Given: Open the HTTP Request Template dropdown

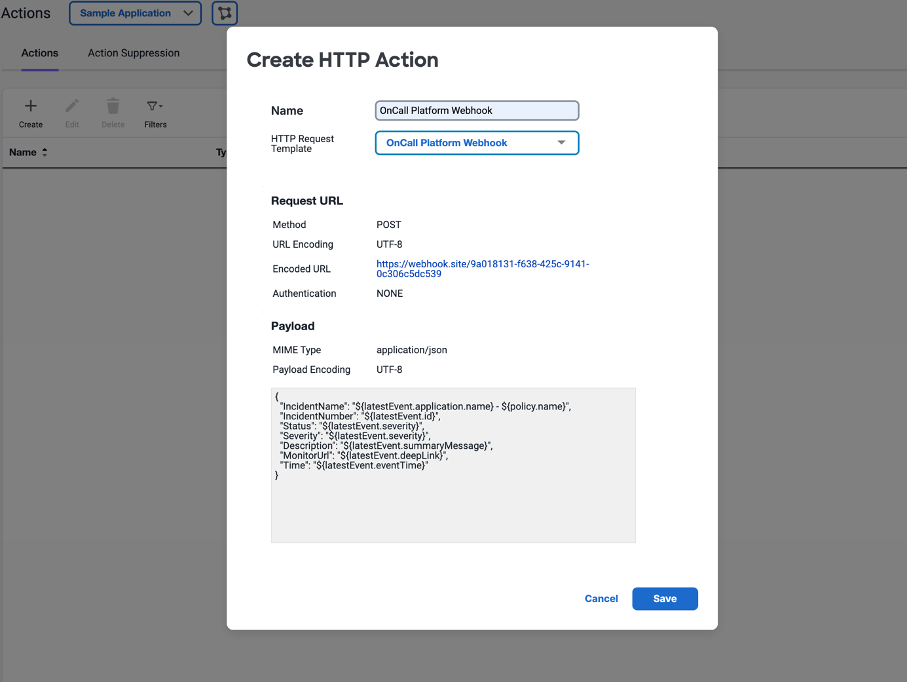Looking at the screenshot, I should (x=476, y=143).
